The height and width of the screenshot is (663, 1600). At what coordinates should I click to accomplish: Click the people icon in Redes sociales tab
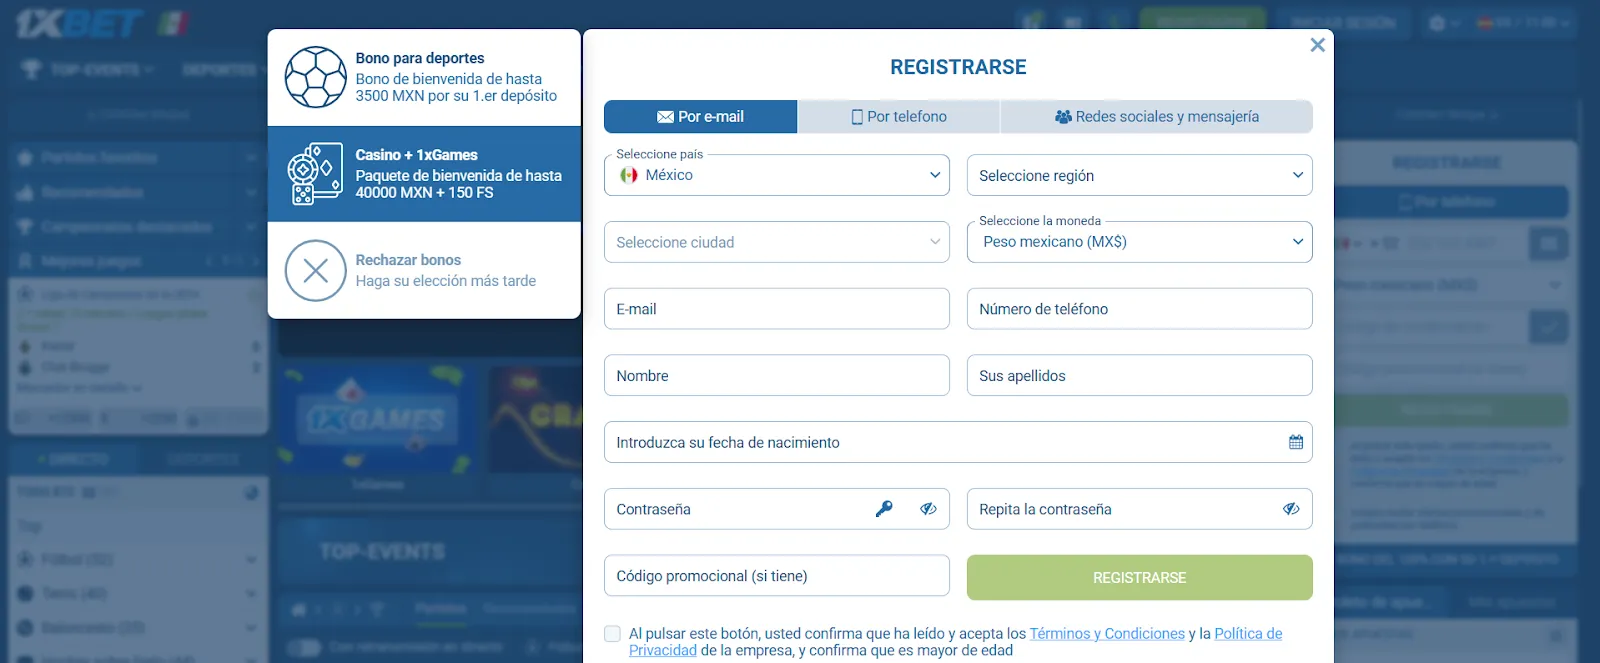(1063, 117)
